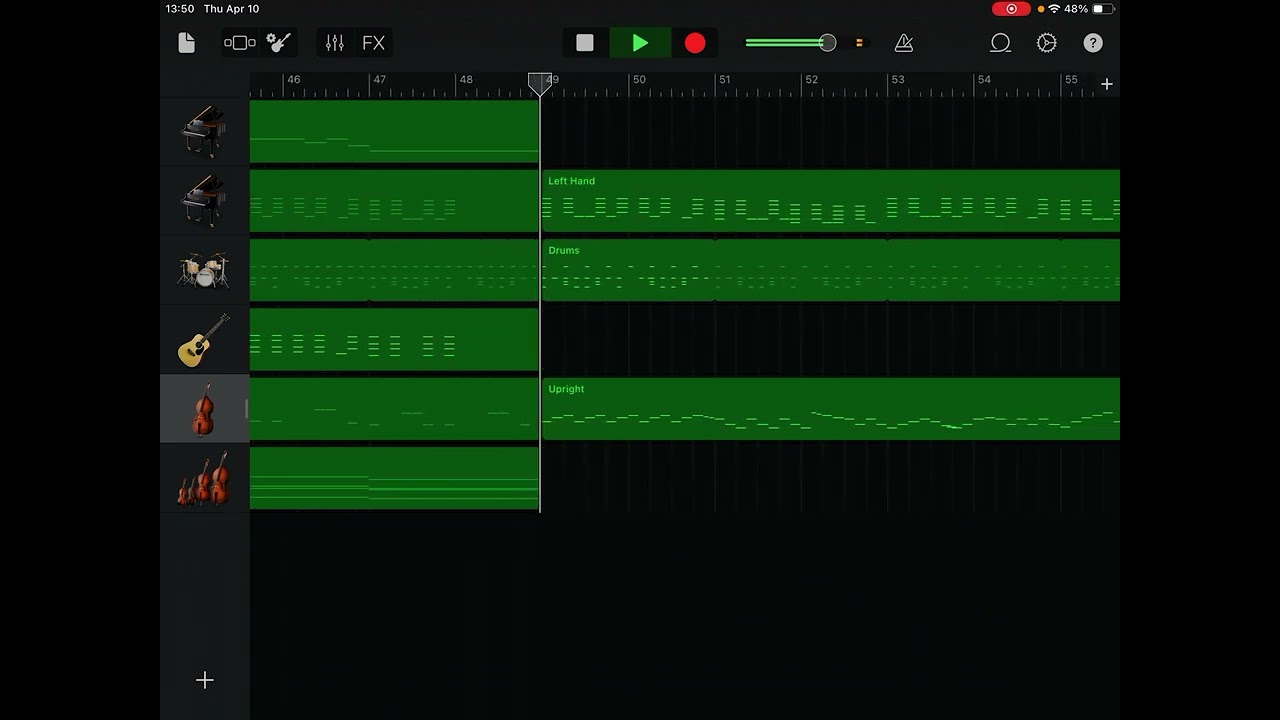Jump to bar 54 in ruler
Image resolution: width=1280 pixels, height=720 pixels.
click(x=985, y=79)
